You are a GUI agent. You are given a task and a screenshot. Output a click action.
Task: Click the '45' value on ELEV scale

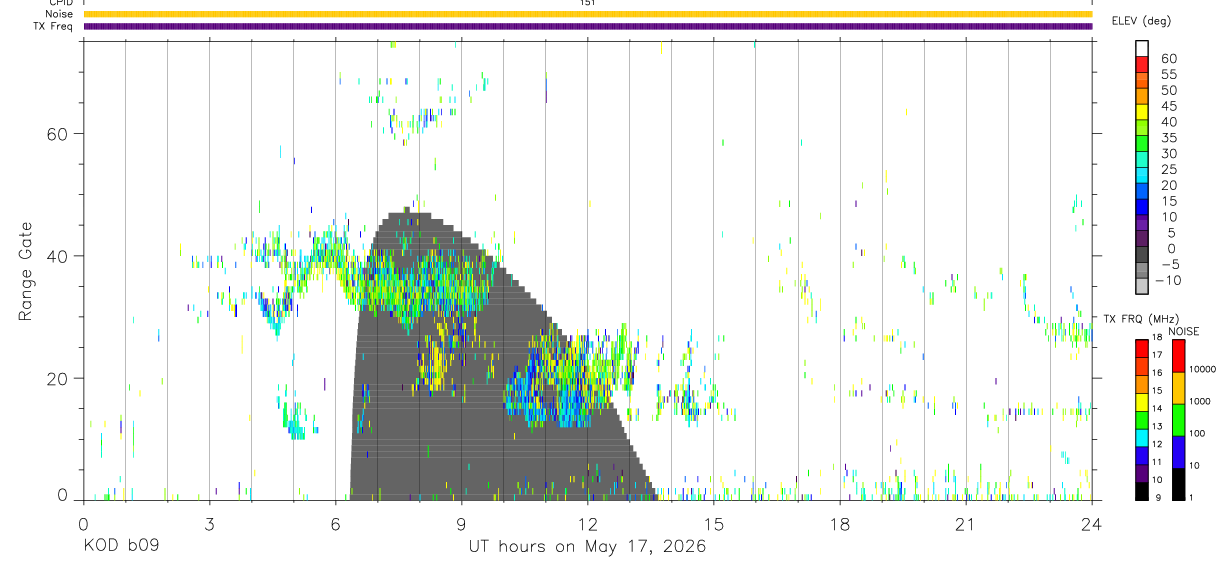1168,106
